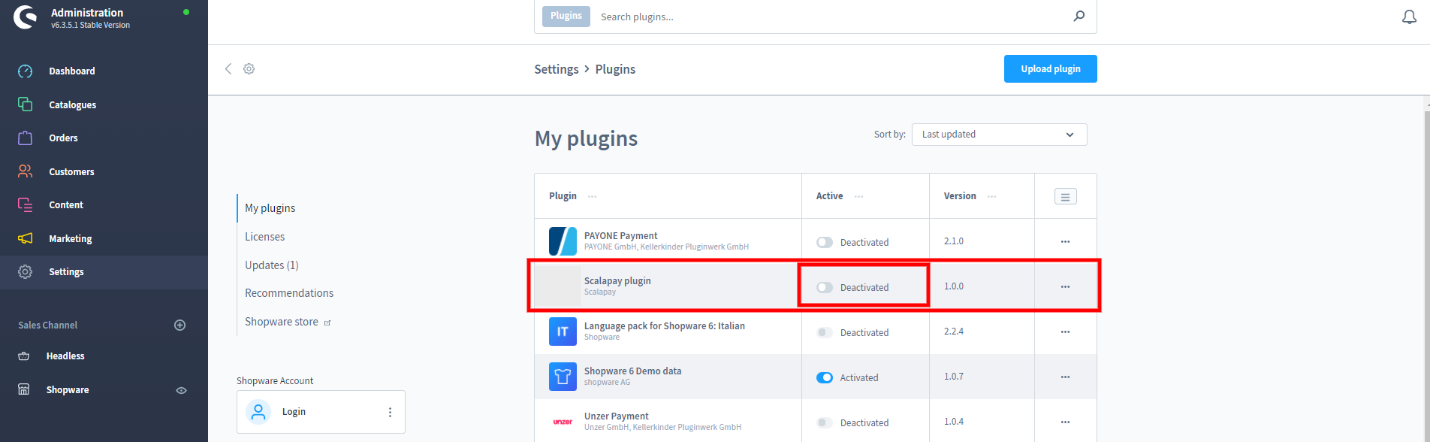Add a new Sales Channel with plus icon

tap(180, 325)
